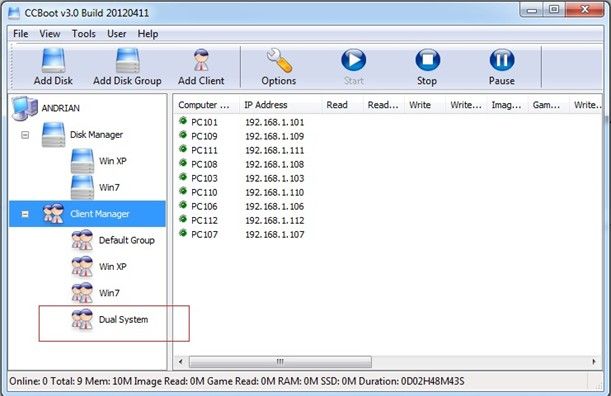Click the Pause service button
This screenshot has width=611, height=396.
(x=502, y=60)
